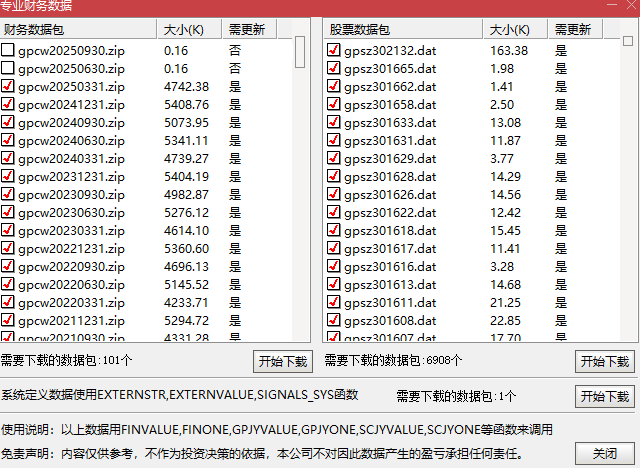Toggle gpsz301626.dat checkbox
The width and height of the screenshot is (640, 468).
pyautogui.click(x=333, y=194)
